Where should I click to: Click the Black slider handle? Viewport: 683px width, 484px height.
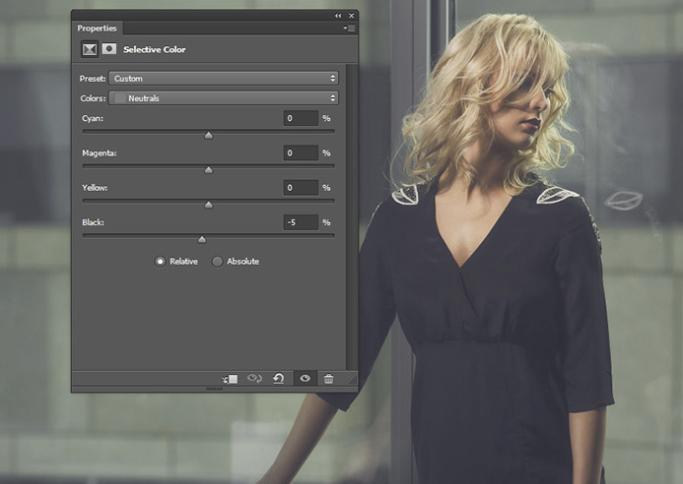point(202,239)
